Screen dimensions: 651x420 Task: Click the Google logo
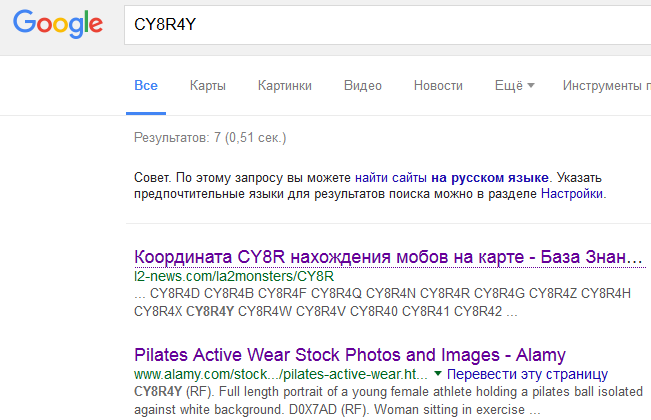[58, 24]
